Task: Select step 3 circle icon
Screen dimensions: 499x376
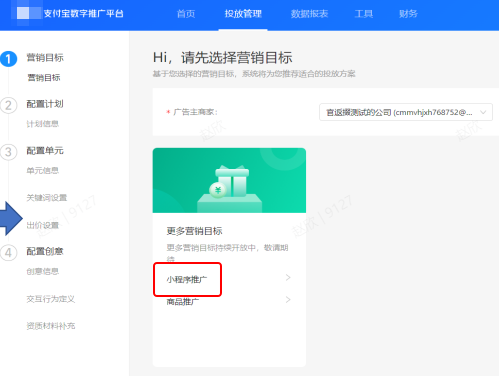Action: [x=8, y=152]
